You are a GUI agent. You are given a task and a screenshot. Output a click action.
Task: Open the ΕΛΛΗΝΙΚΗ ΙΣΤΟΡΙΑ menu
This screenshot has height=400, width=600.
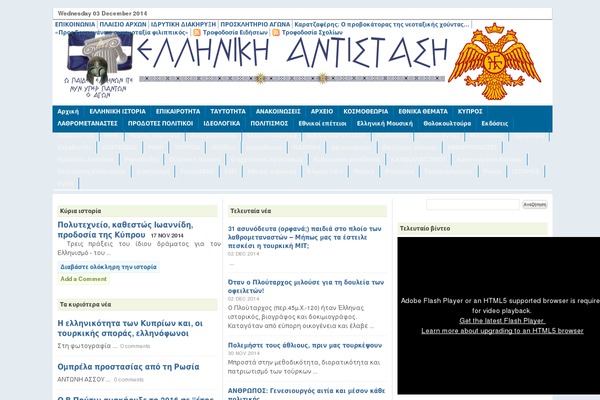pos(117,111)
